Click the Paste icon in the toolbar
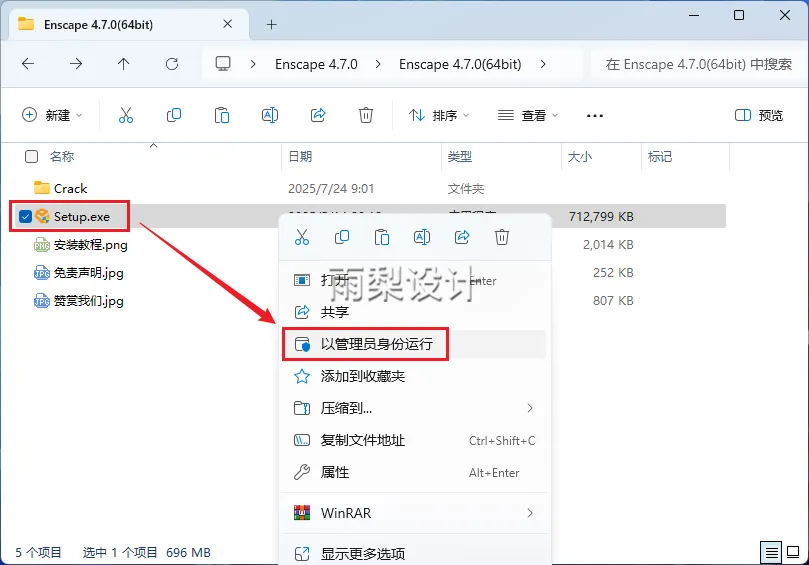 222,115
